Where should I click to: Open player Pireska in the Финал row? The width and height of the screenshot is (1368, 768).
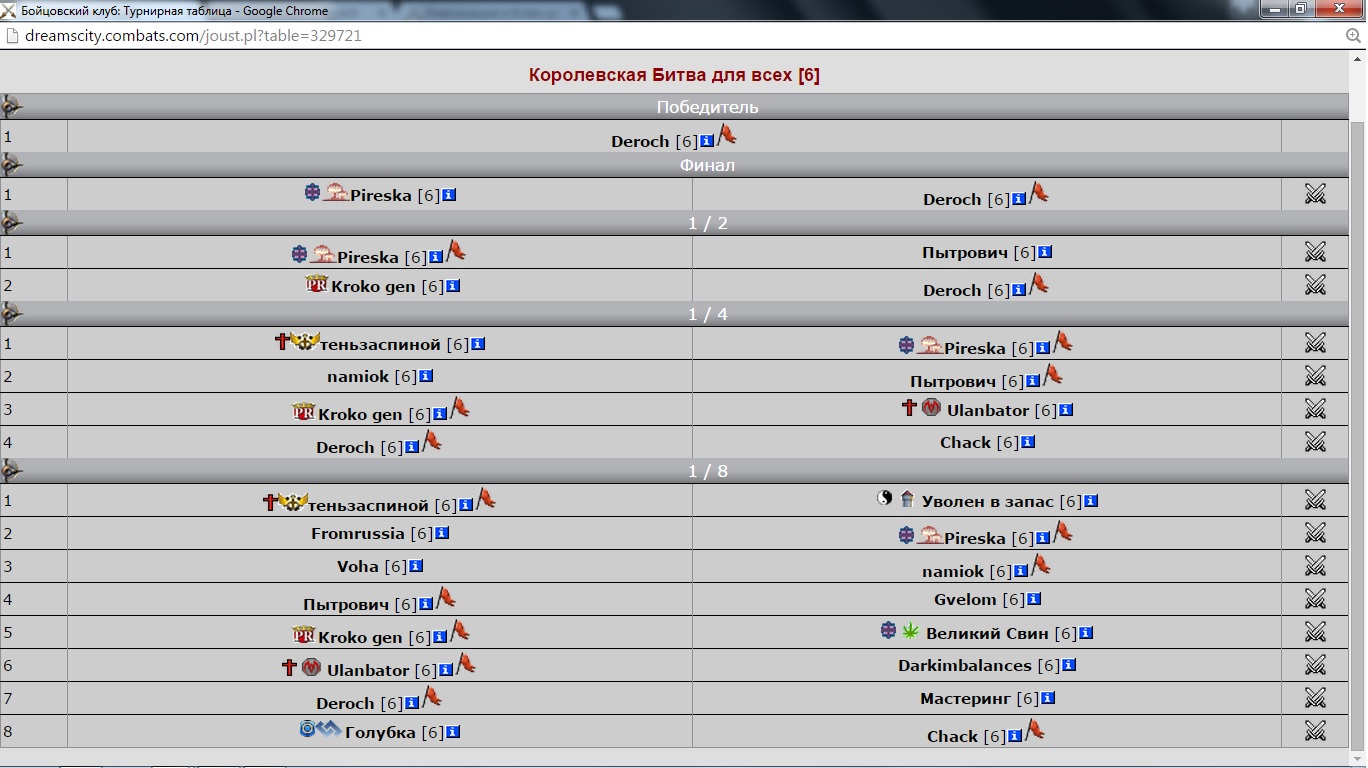point(381,195)
